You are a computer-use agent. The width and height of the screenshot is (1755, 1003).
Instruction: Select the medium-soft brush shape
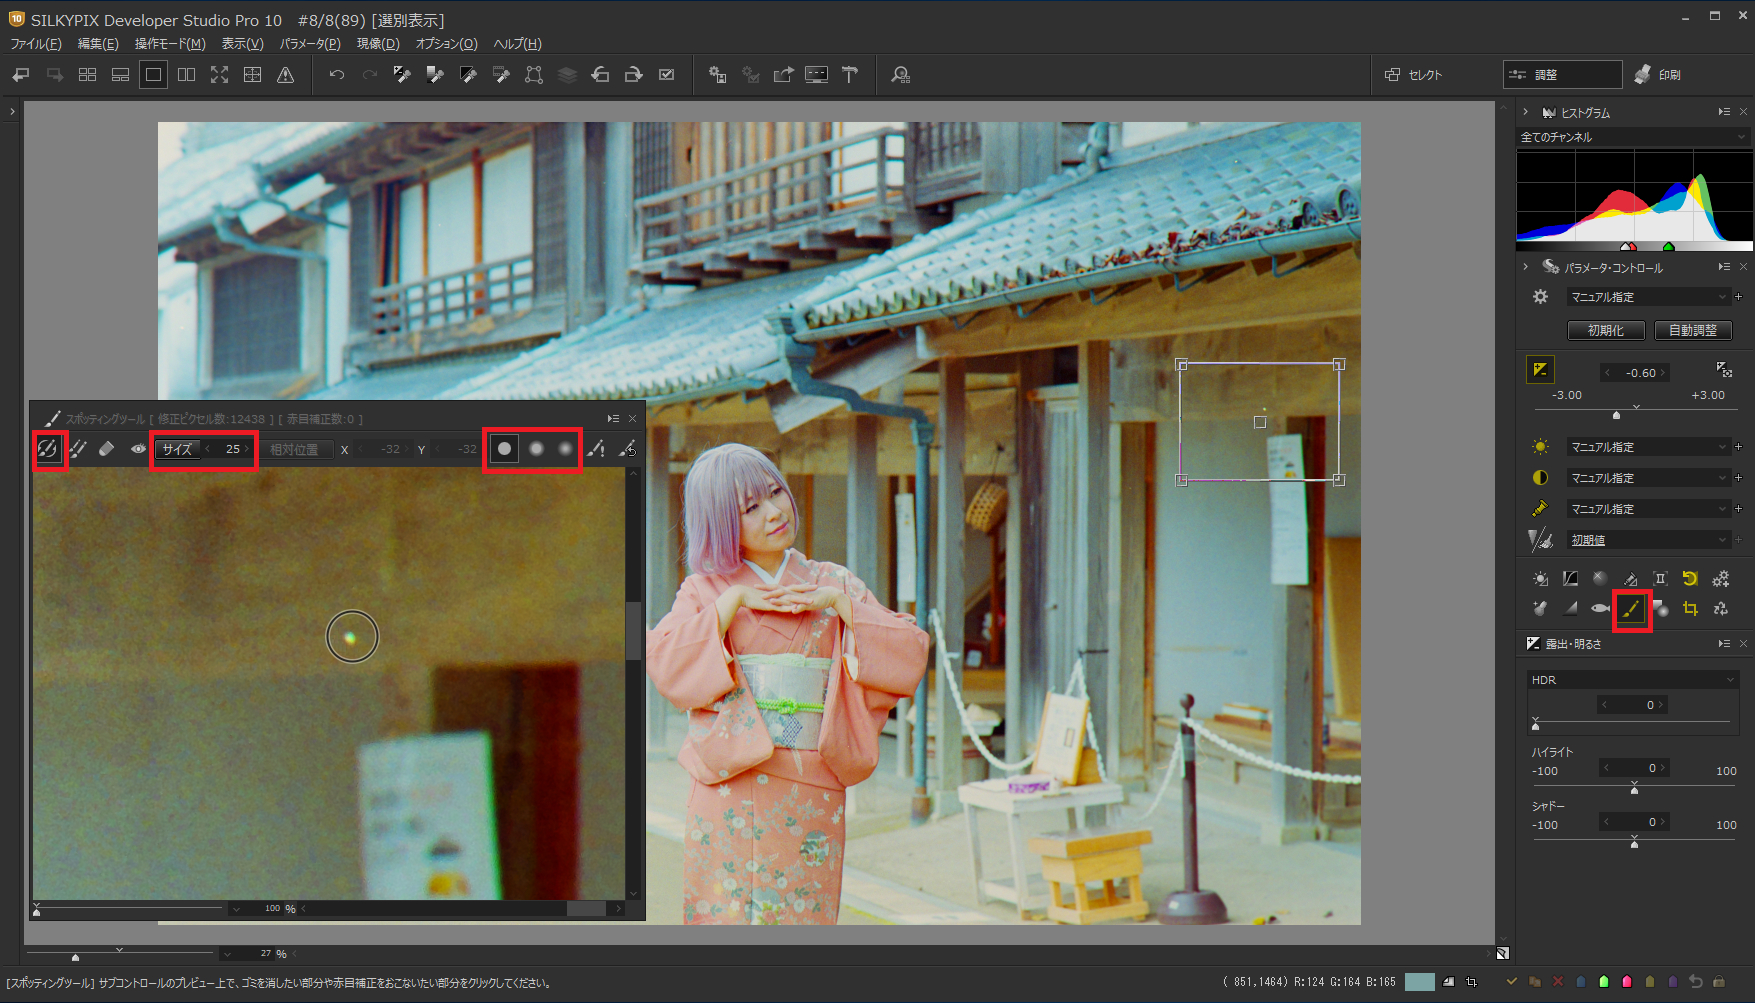[536, 449]
